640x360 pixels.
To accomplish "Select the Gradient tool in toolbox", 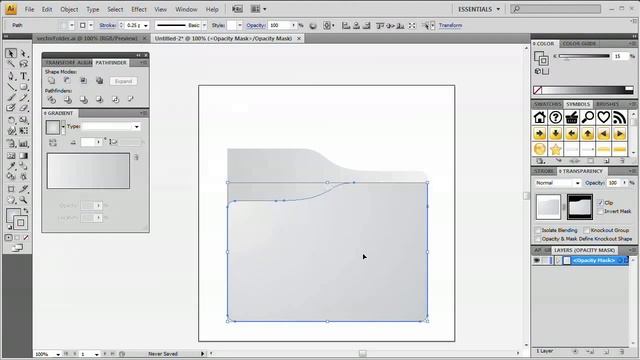I will click(24, 156).
